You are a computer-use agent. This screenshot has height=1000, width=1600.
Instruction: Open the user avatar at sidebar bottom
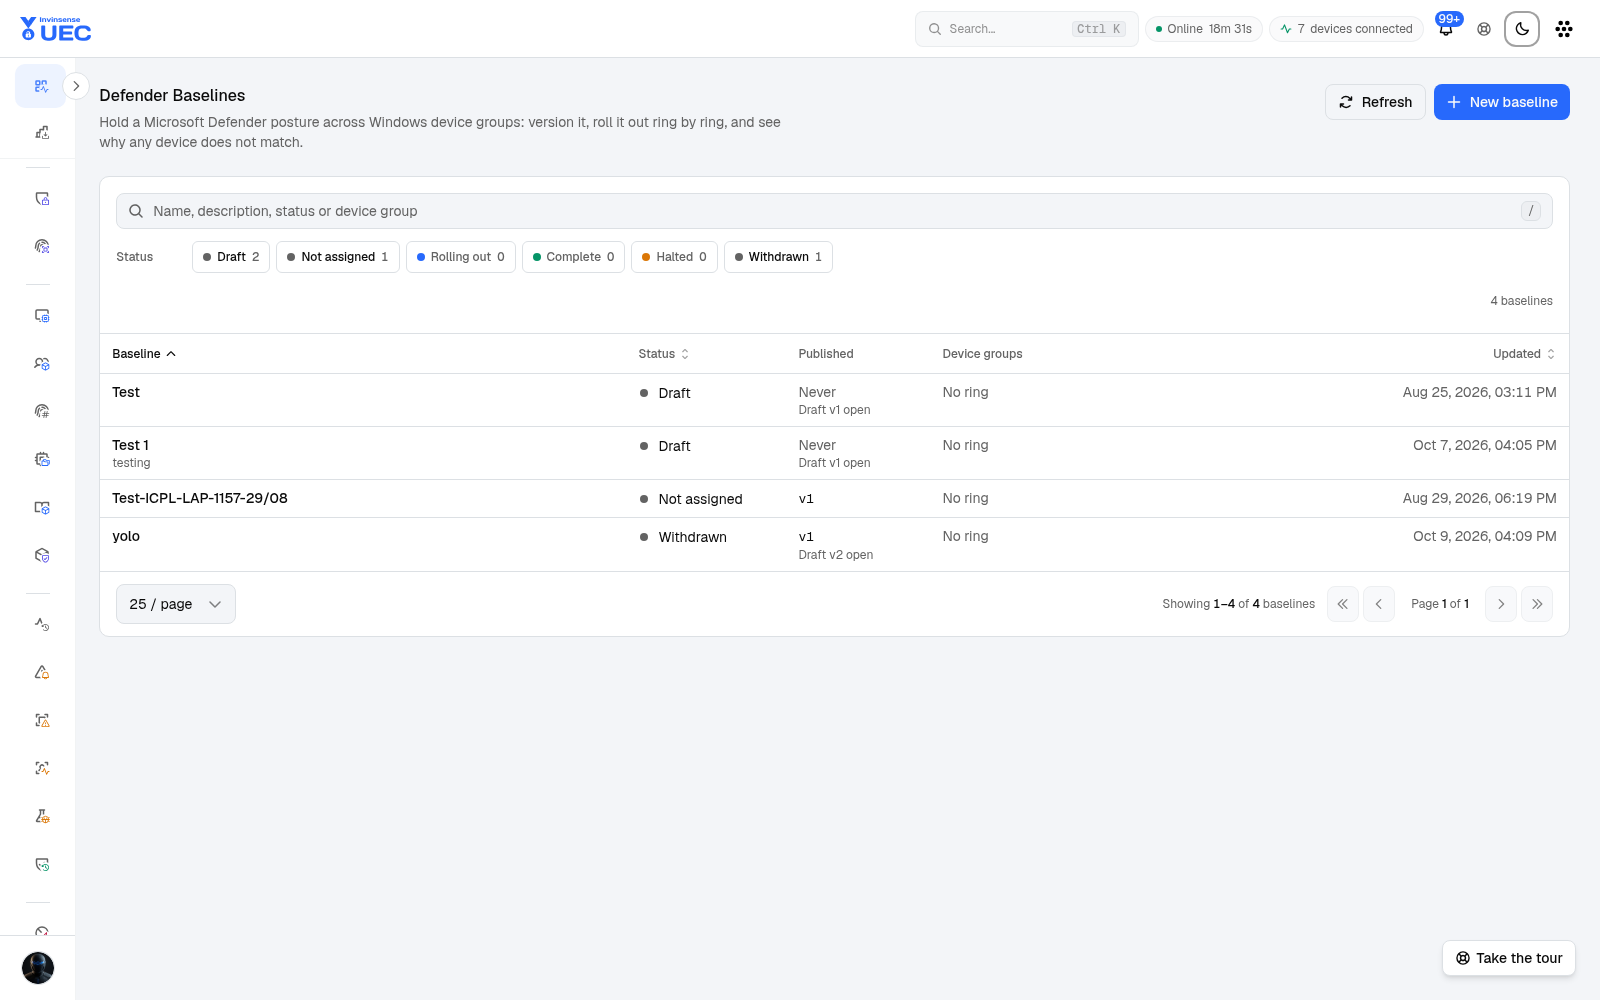tap(38, 968)
